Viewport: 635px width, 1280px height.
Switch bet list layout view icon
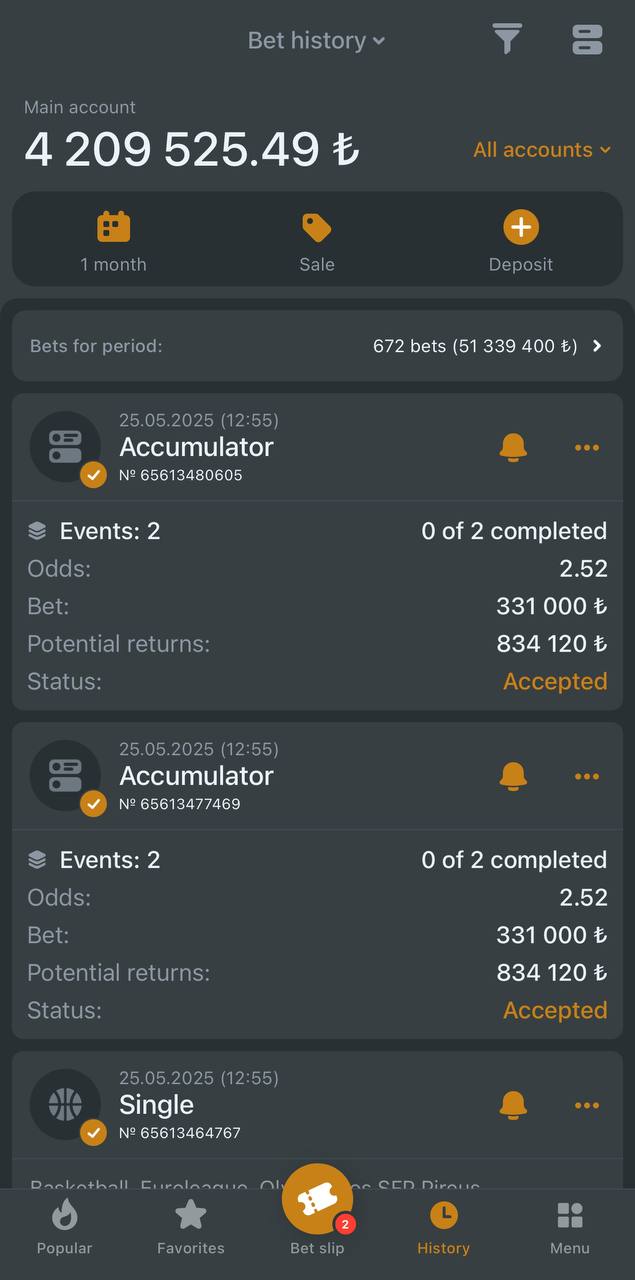tap(587, 39)
